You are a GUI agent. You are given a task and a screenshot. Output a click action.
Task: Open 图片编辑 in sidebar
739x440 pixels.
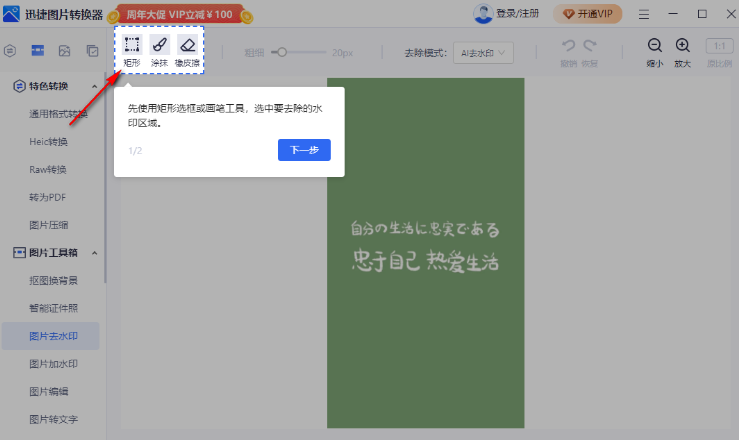coord(49,392)
